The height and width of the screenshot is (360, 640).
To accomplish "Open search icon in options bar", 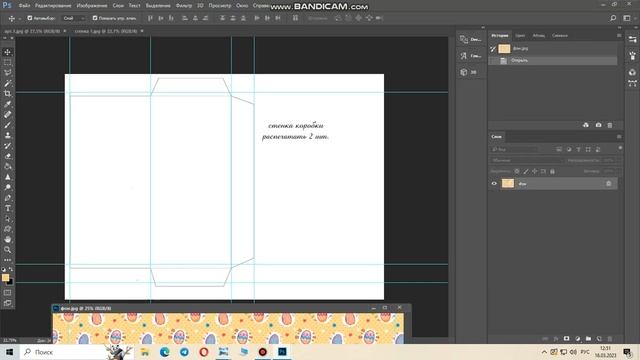I will [x=613, y=18].
